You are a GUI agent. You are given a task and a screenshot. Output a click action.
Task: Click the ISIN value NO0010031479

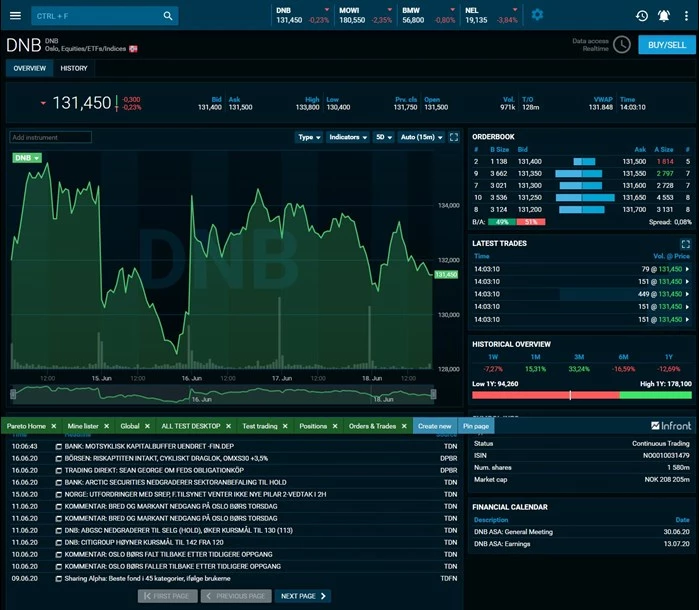click(666, 456)
